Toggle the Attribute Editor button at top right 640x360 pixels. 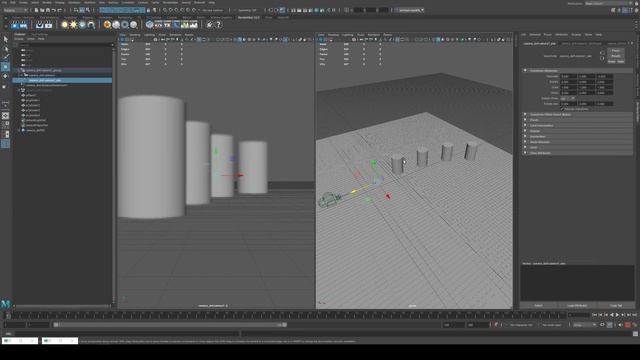625,10
